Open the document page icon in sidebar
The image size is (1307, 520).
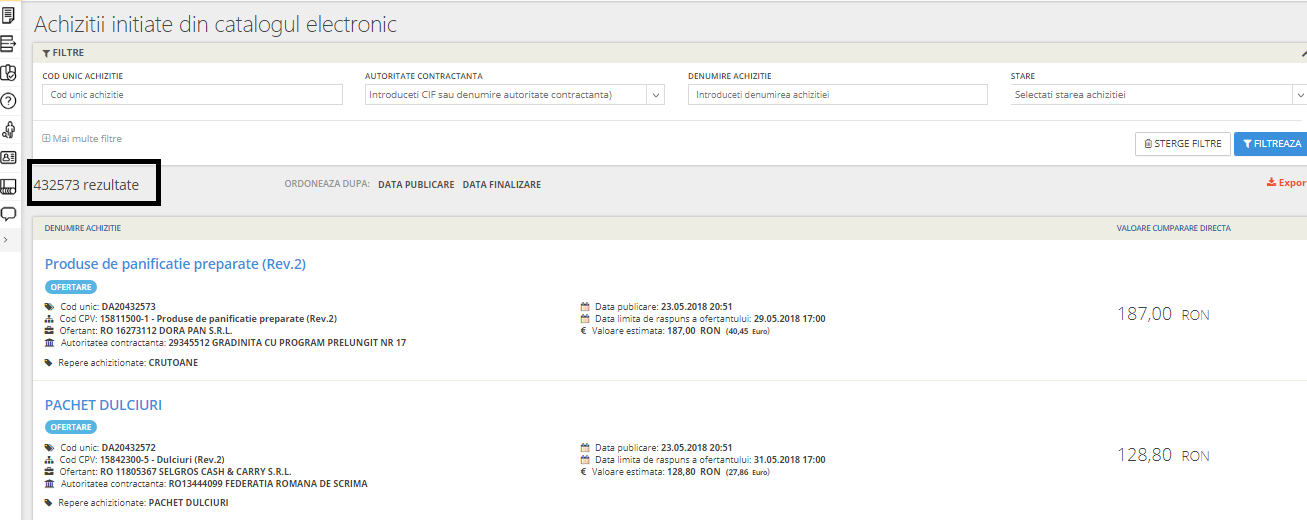(9, 14)
